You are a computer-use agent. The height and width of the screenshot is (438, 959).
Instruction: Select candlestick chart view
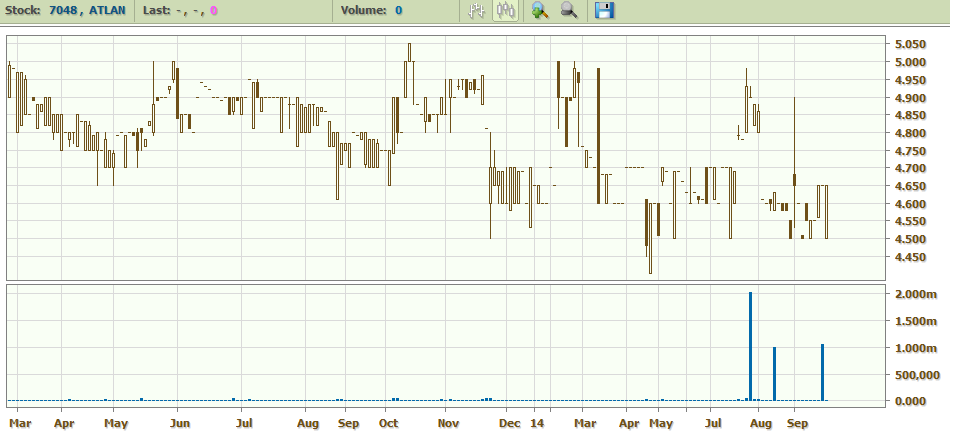pos(506,10)
